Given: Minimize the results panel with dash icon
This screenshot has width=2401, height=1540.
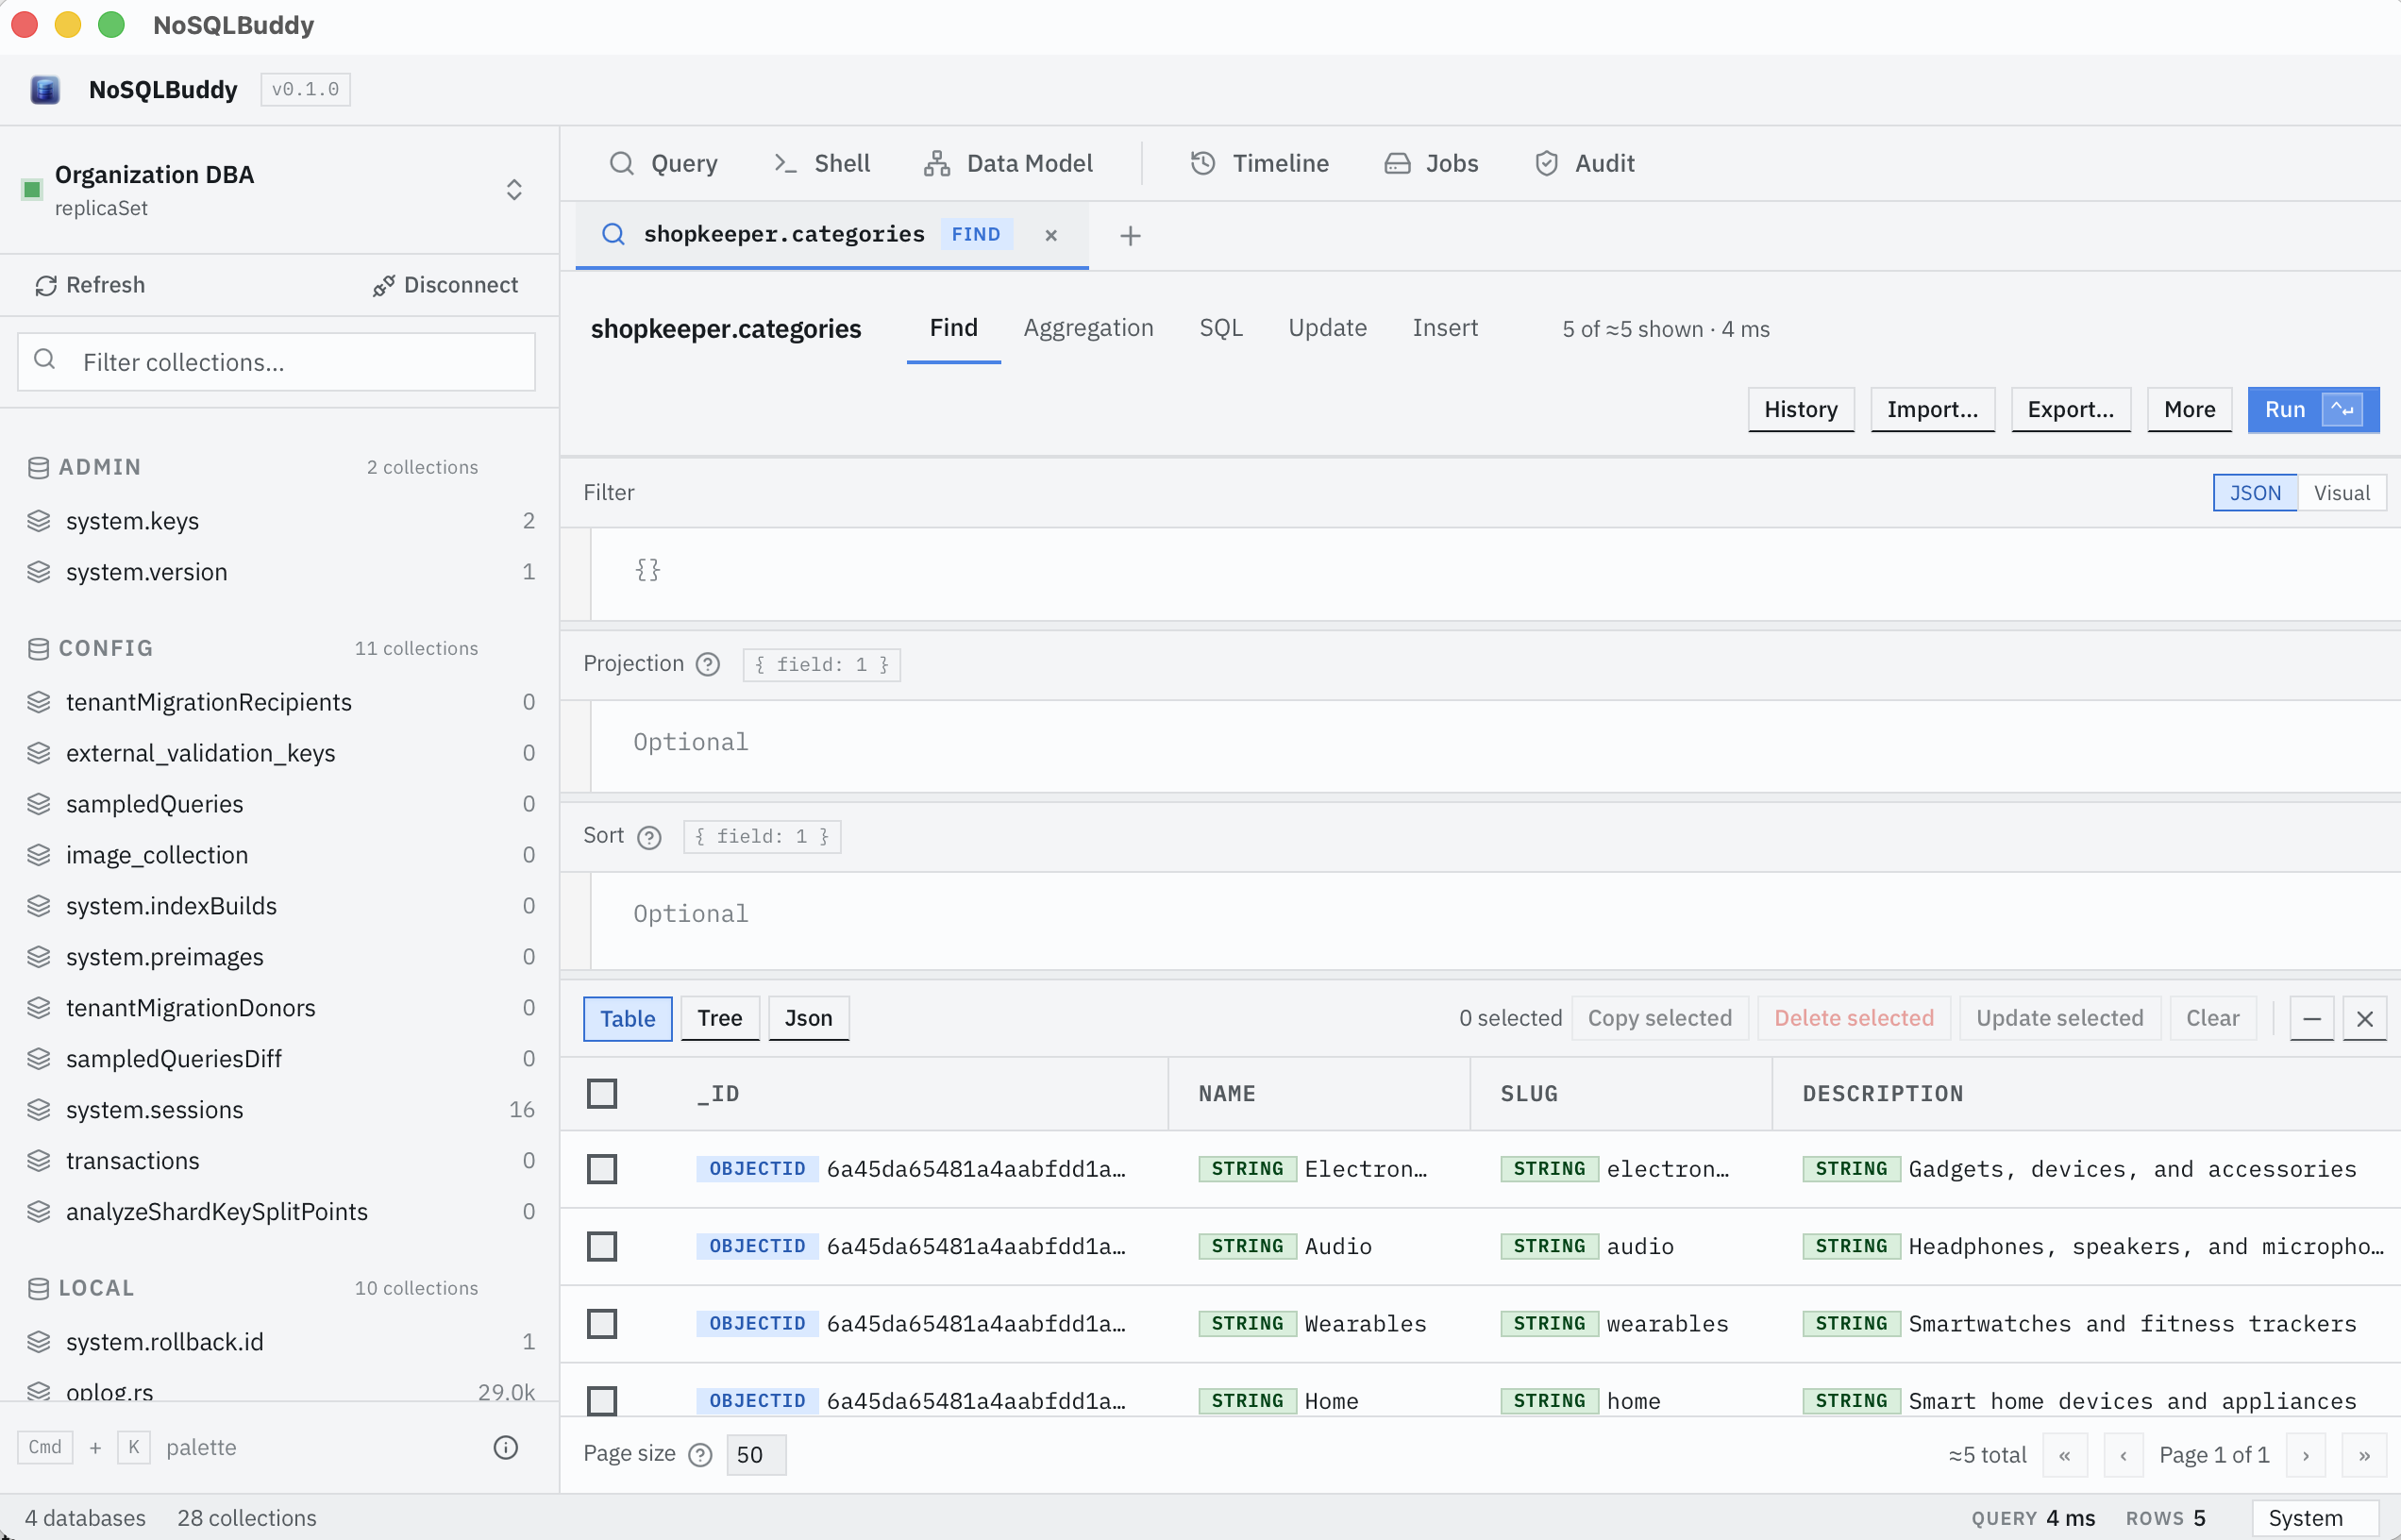Looking at the screenshot, I should (2312, 1018).
